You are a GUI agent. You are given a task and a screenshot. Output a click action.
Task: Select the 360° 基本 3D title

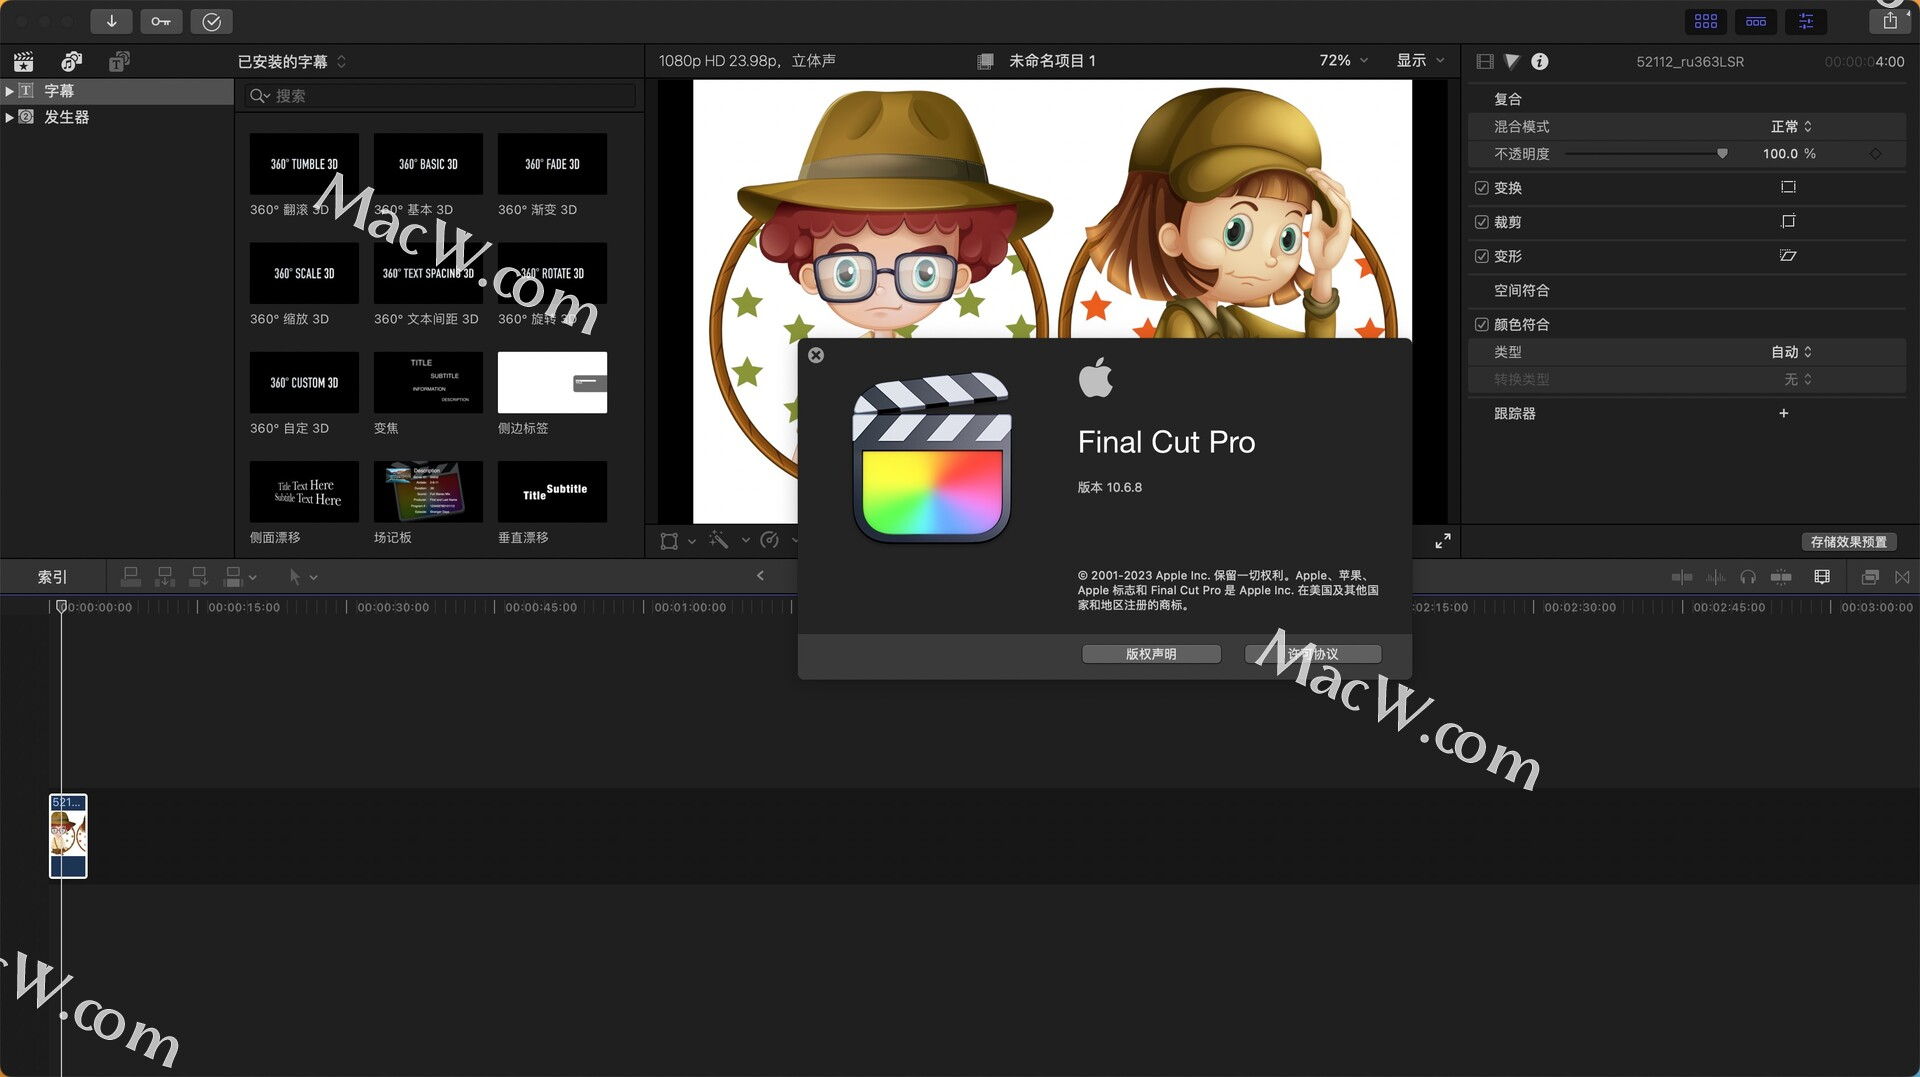pyautogui.click(x=428, y=164)
